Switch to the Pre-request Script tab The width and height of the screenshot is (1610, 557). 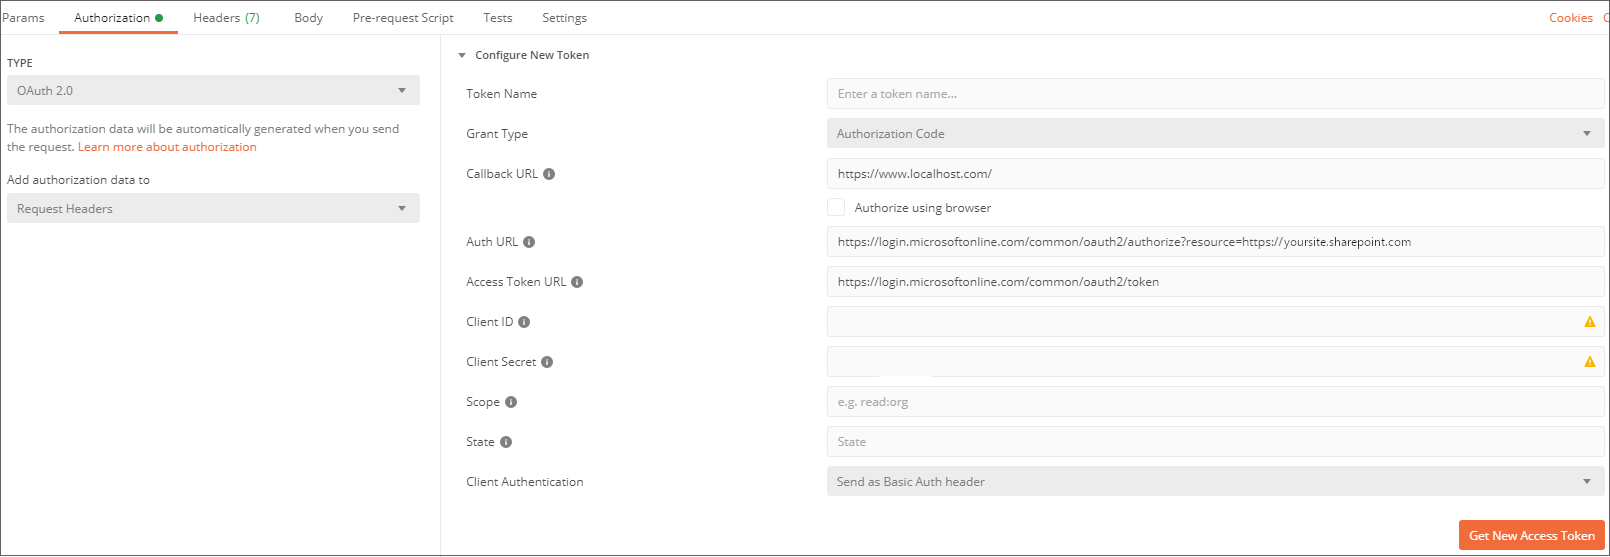click(403, 18)
